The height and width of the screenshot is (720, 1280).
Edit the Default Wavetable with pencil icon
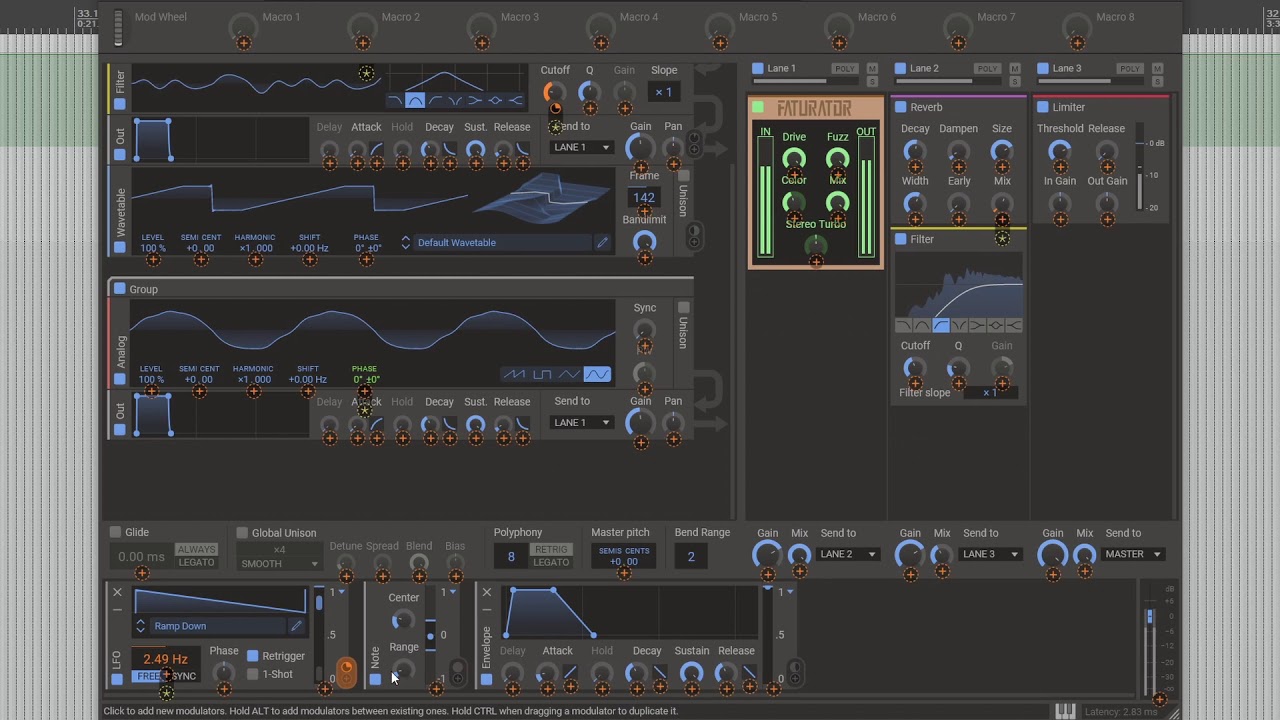coord(602,242)
